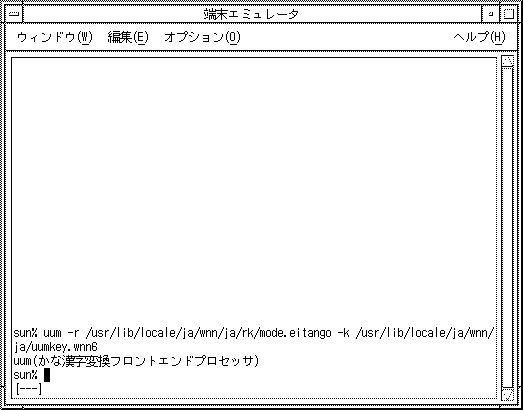Click the scrollbar down arrow

[508, 395]
